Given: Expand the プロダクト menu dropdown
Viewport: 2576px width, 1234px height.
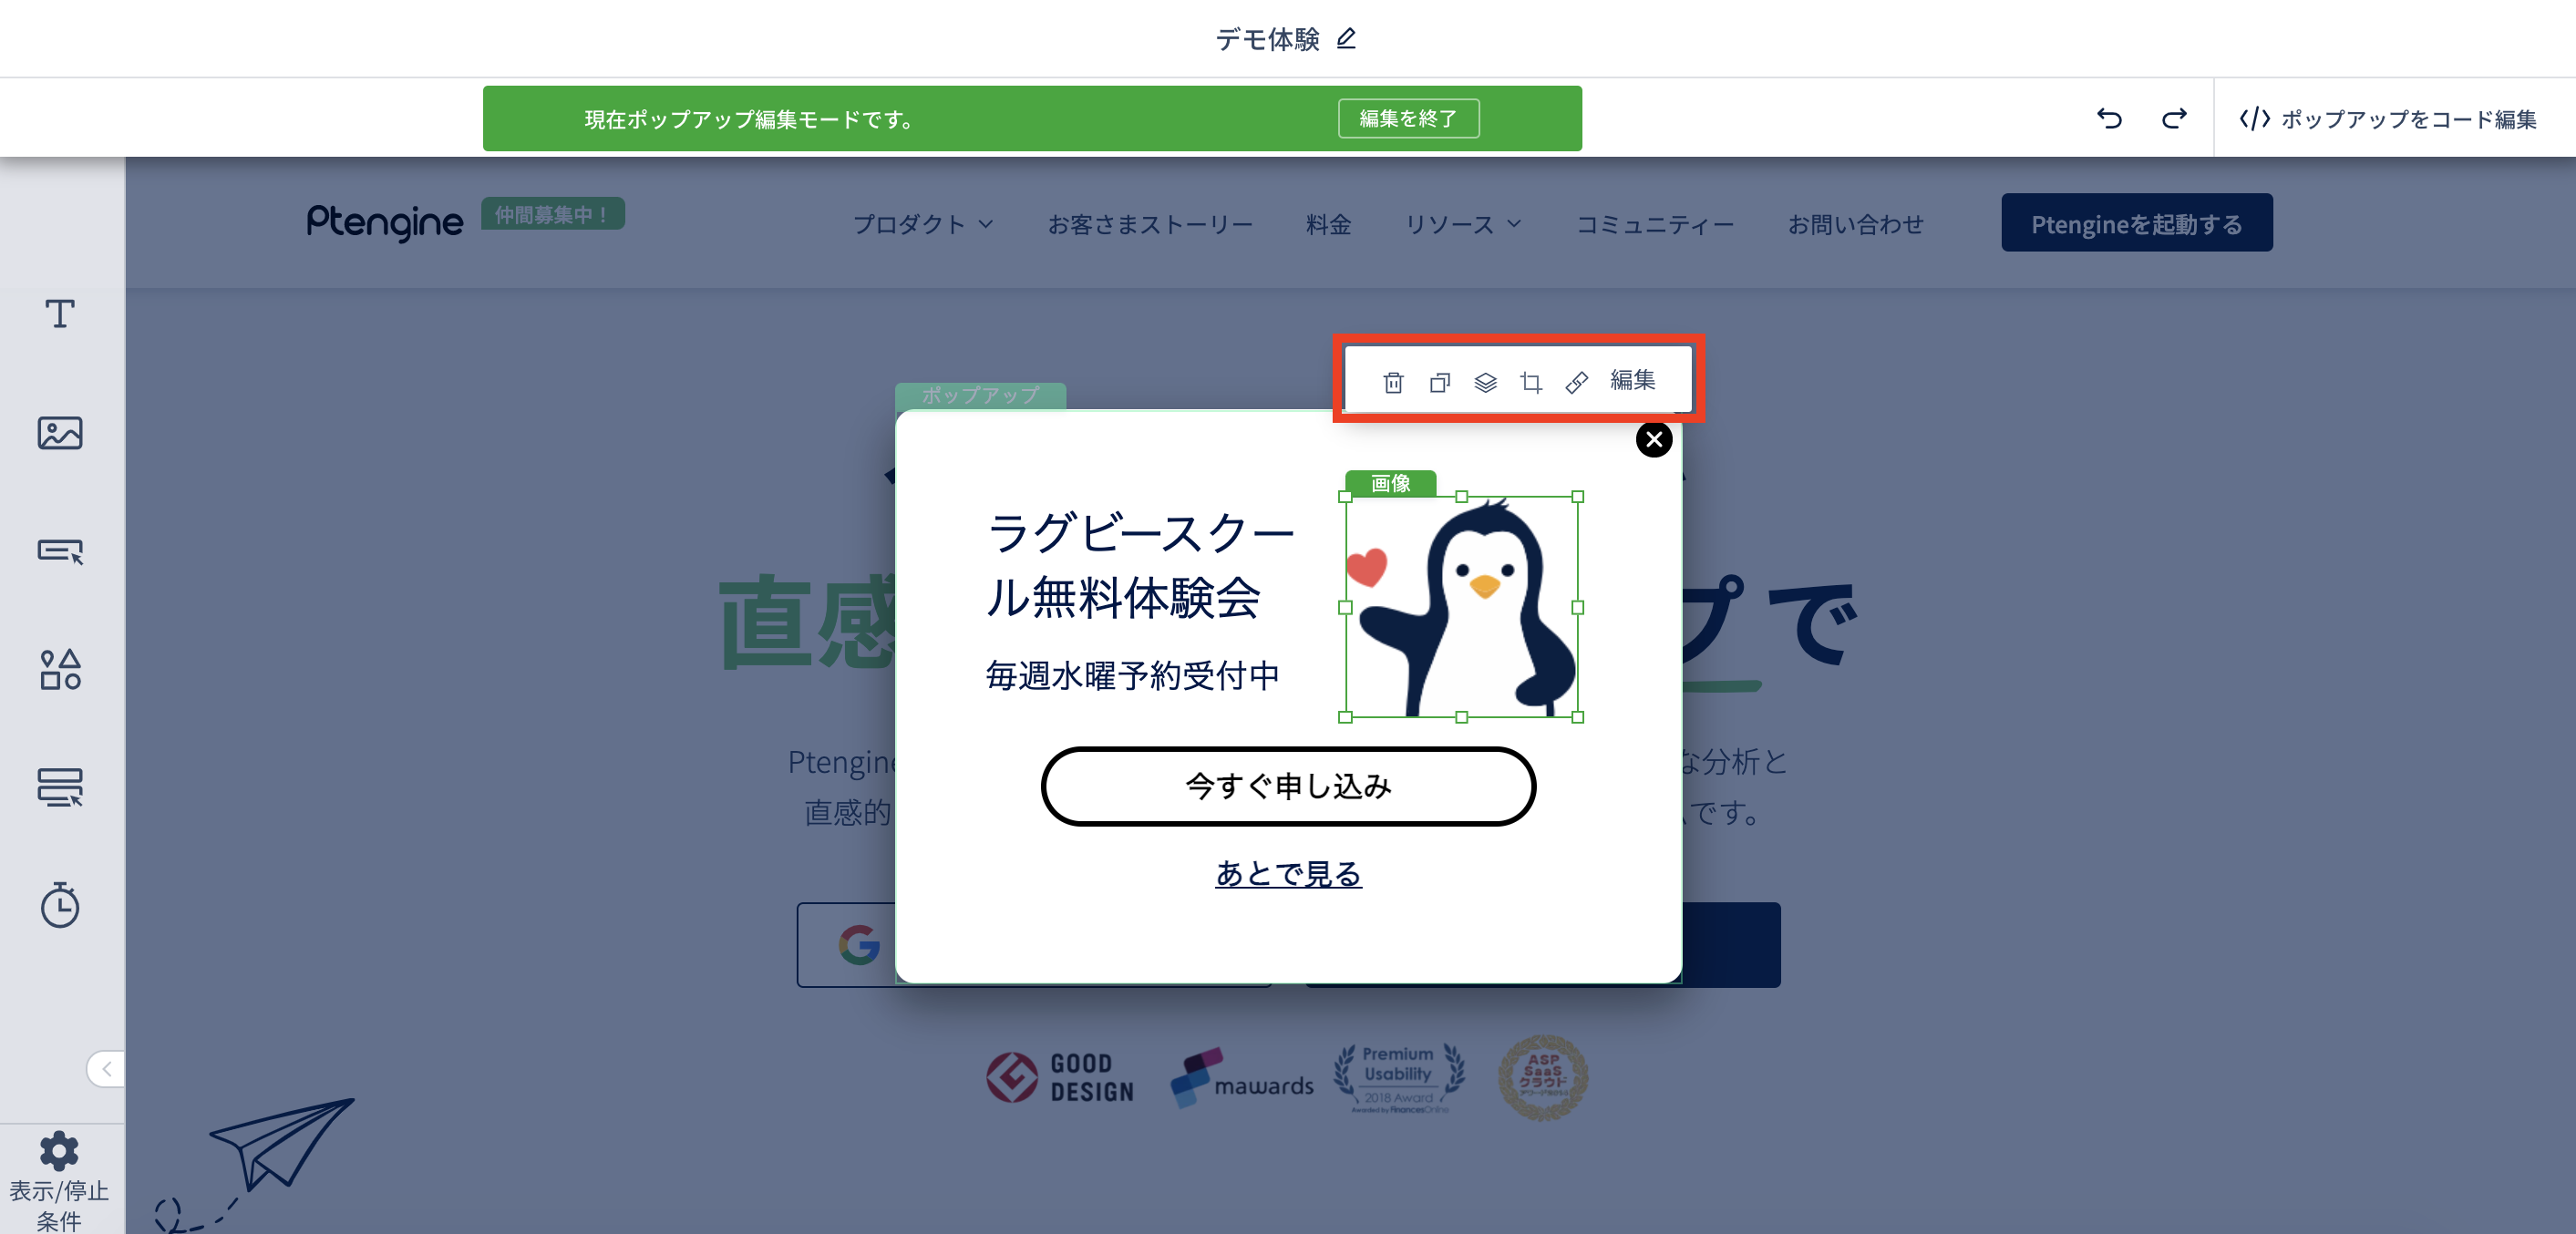Looking at the screenshot, I should coord(922,224).
